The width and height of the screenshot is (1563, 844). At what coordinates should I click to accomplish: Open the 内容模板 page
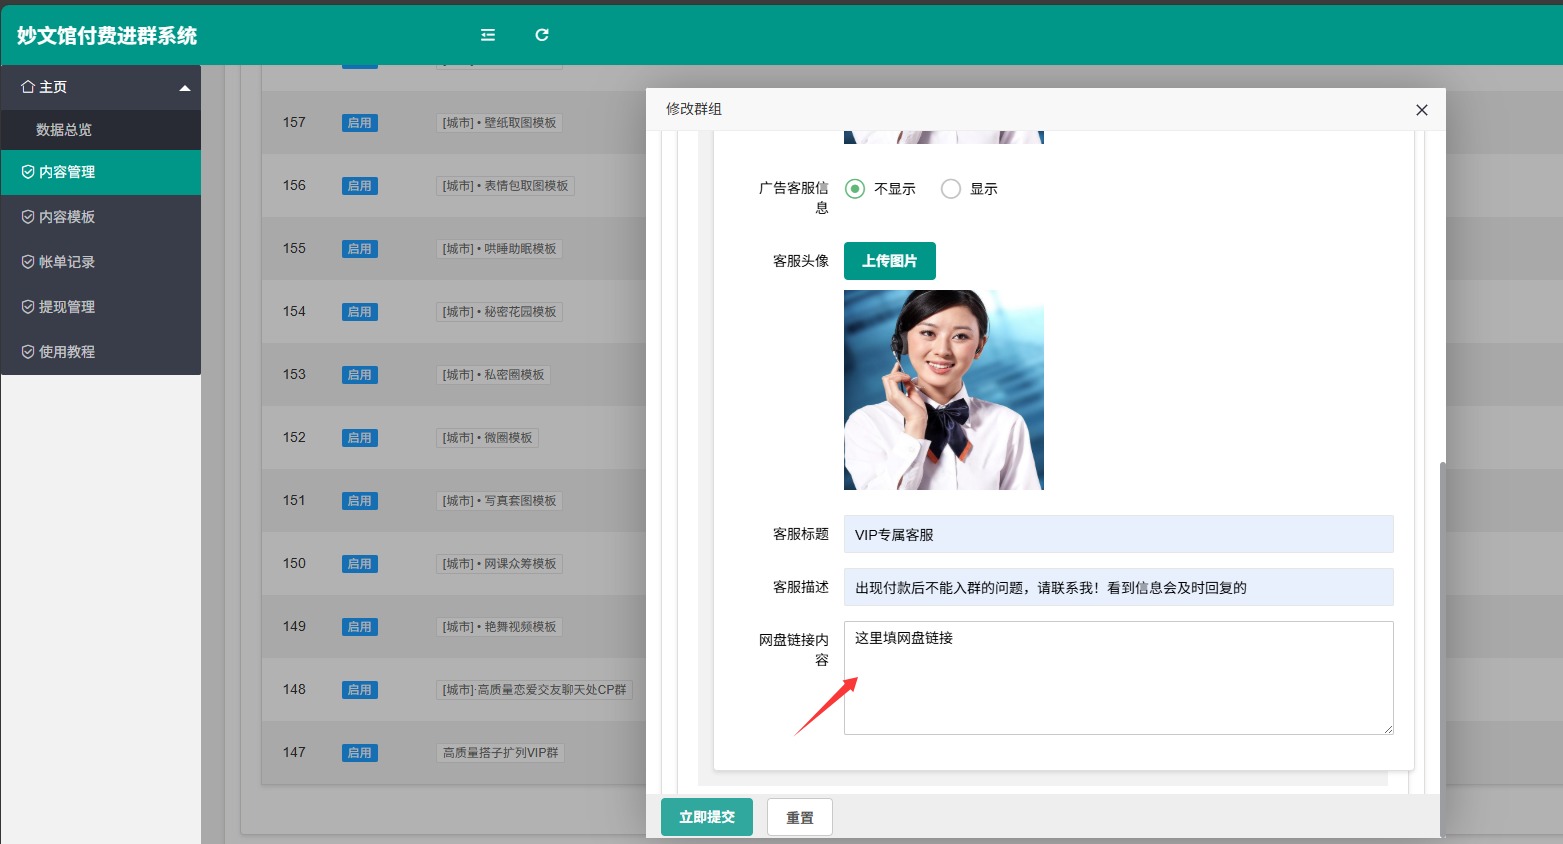coord(66,216)
